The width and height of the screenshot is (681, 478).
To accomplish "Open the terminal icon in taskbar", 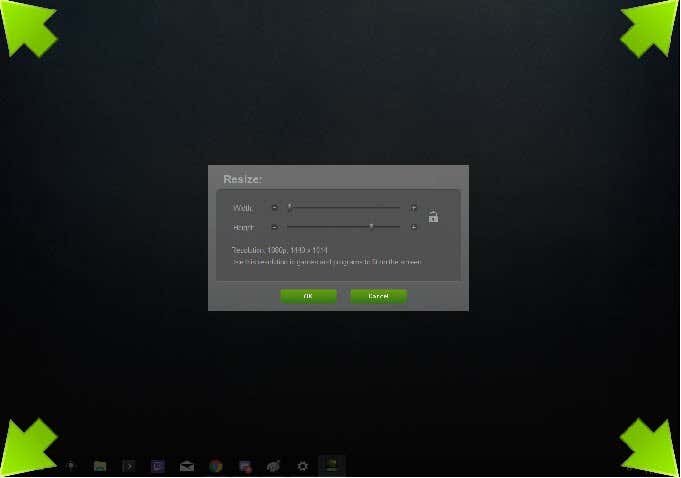I will click(129, 466).
